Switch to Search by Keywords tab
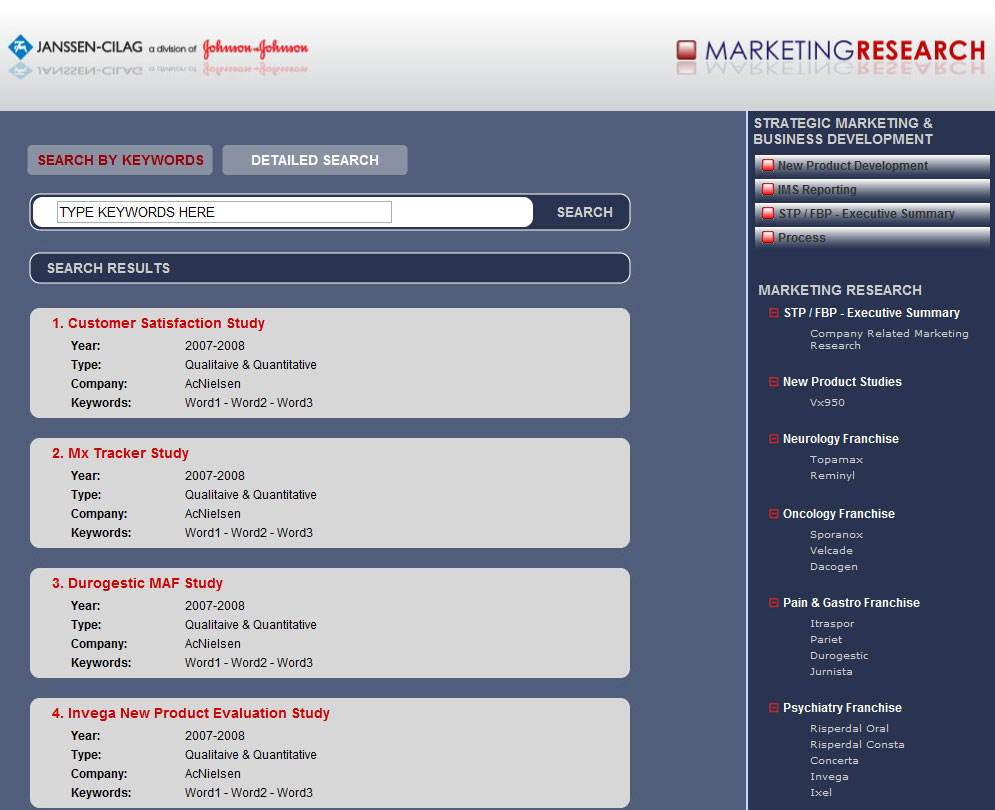The height and width of the screenshot is (810, 995). [x=120, y=160]
